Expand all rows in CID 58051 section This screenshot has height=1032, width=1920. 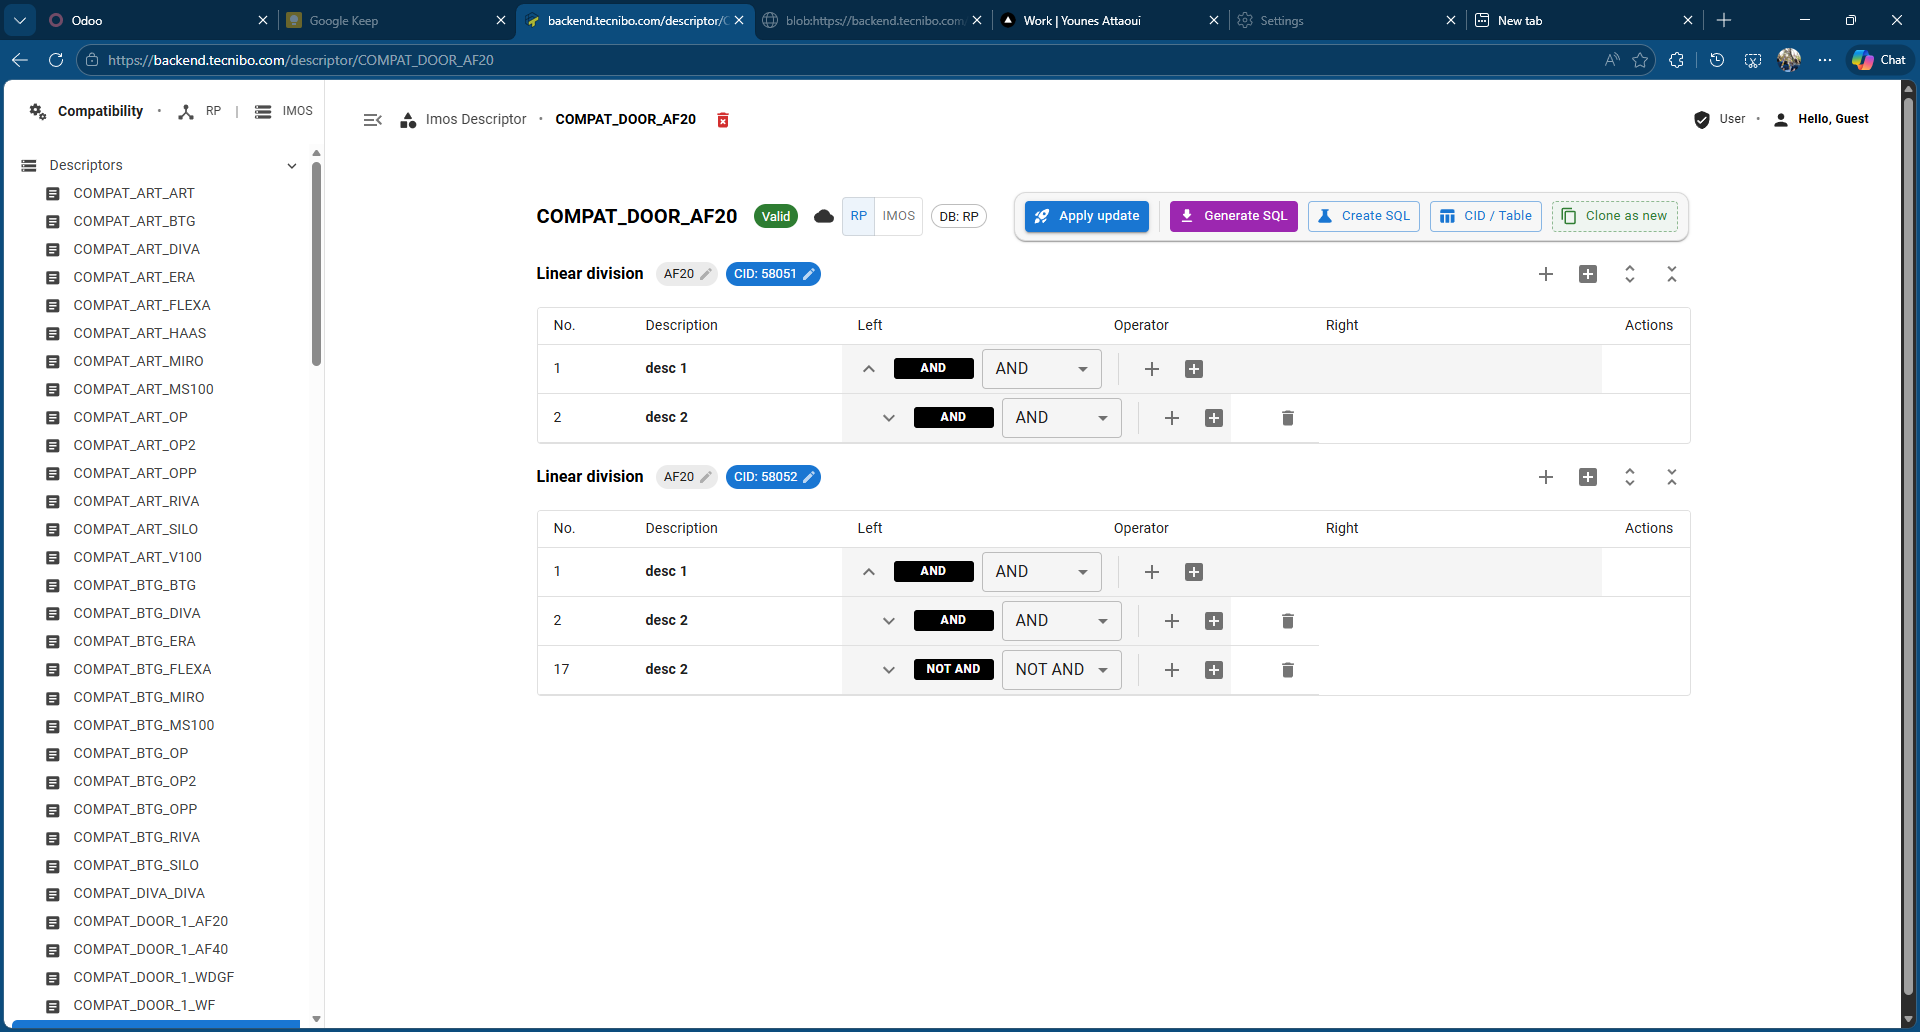click(1630, 274)
